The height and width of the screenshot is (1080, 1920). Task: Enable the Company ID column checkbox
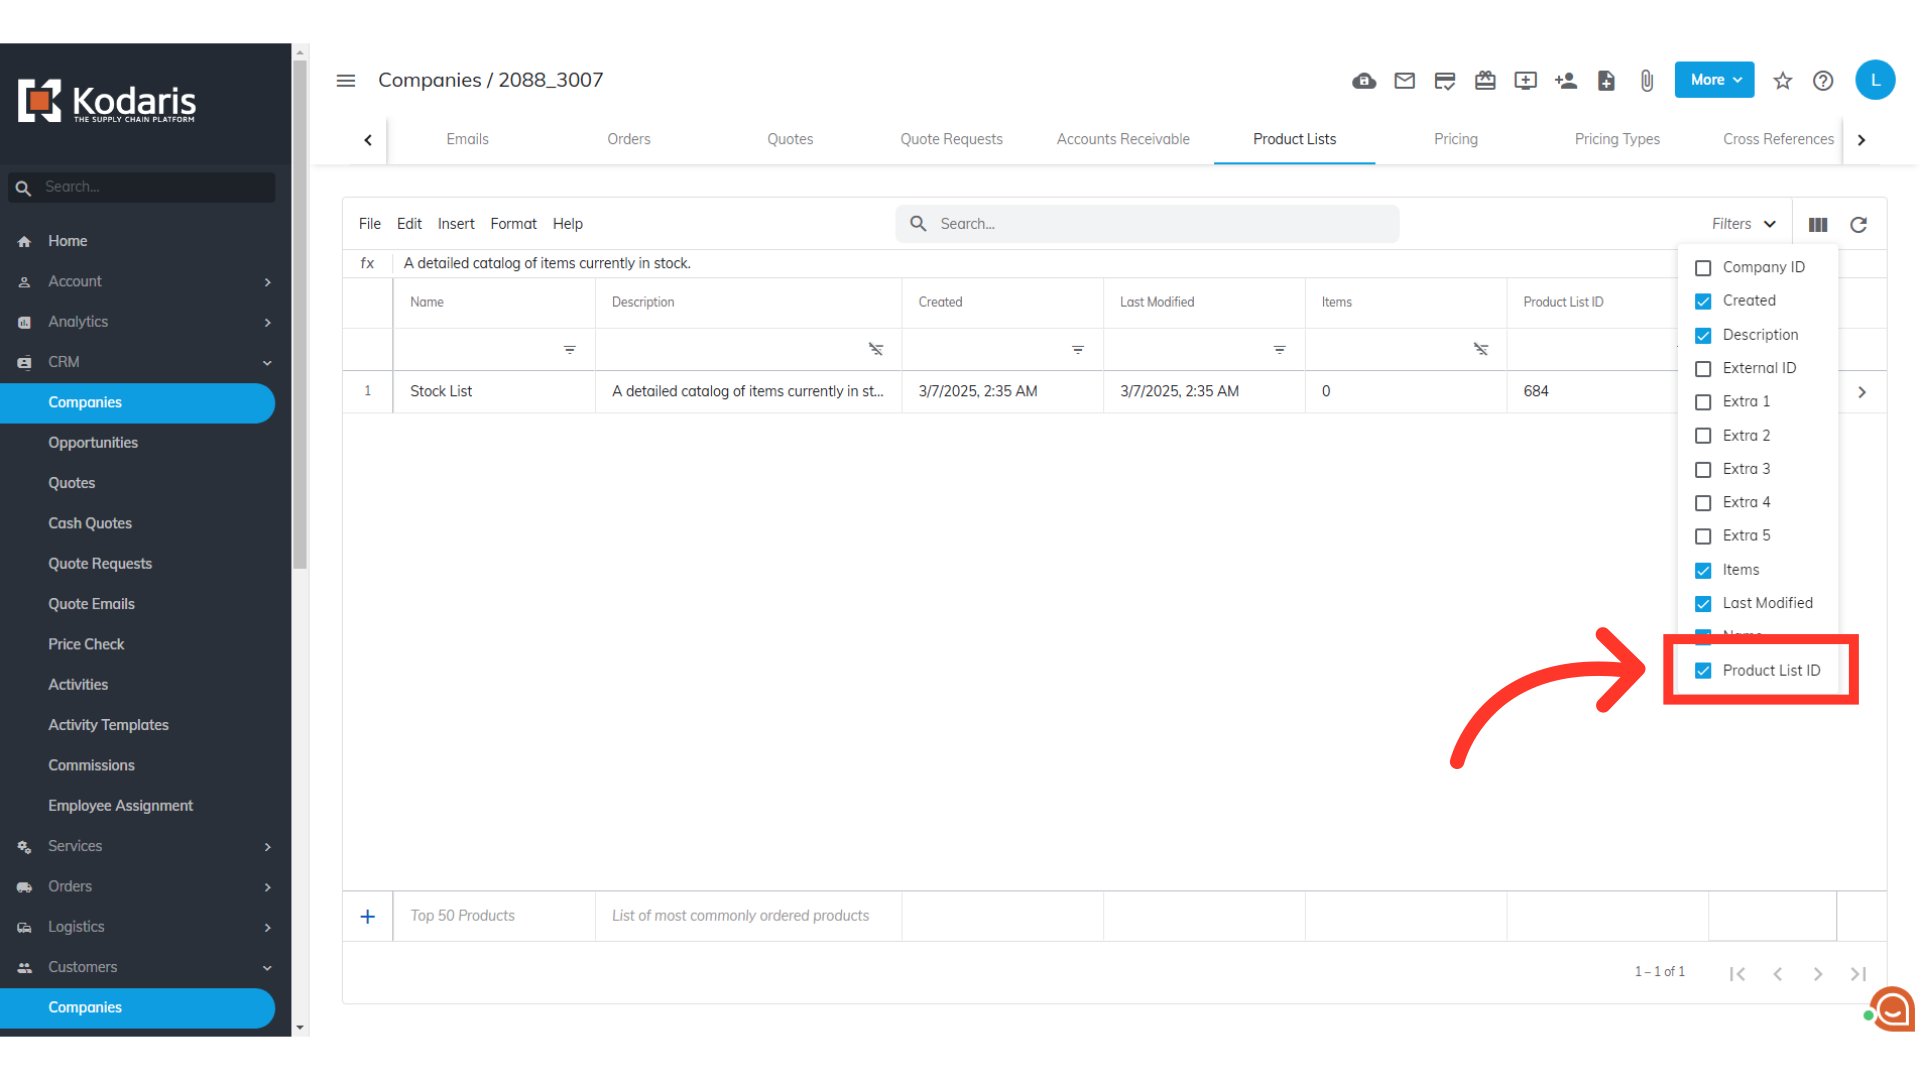coord(1703,268)
